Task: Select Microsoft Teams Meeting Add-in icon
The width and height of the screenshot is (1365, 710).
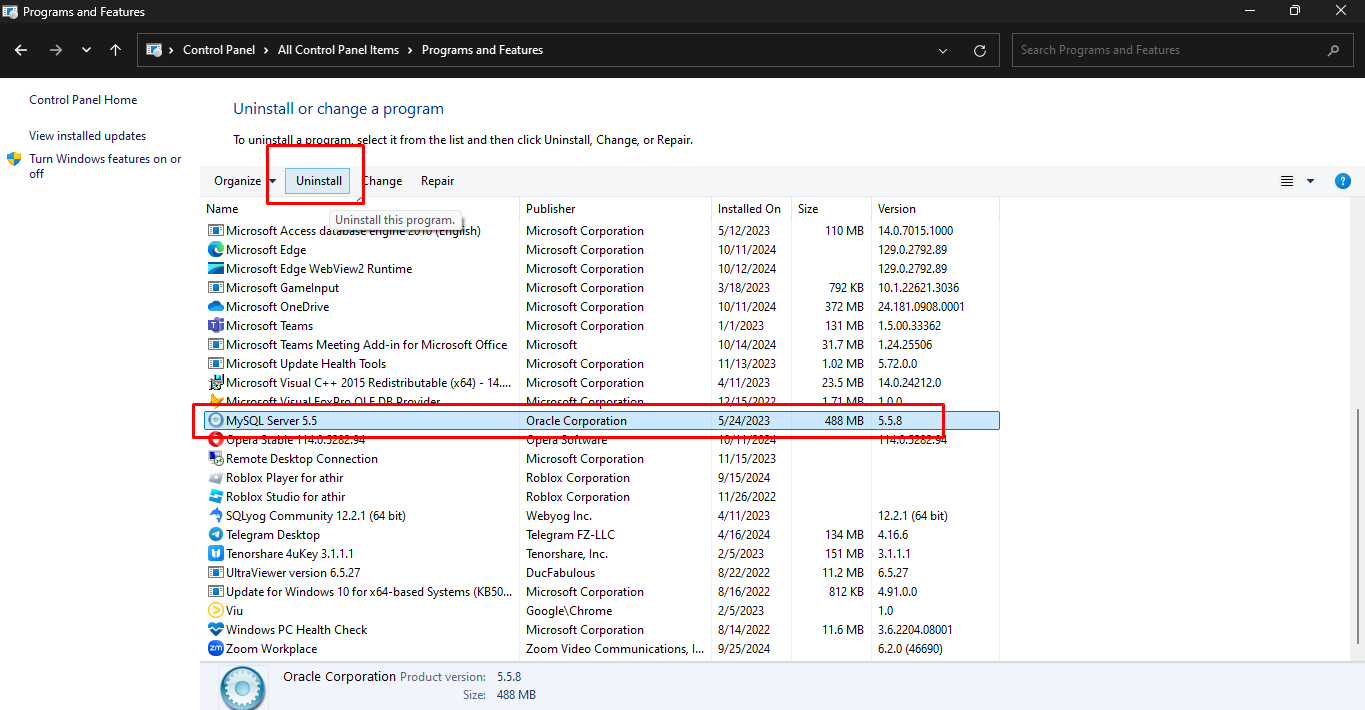Action: tap(215, 345)
